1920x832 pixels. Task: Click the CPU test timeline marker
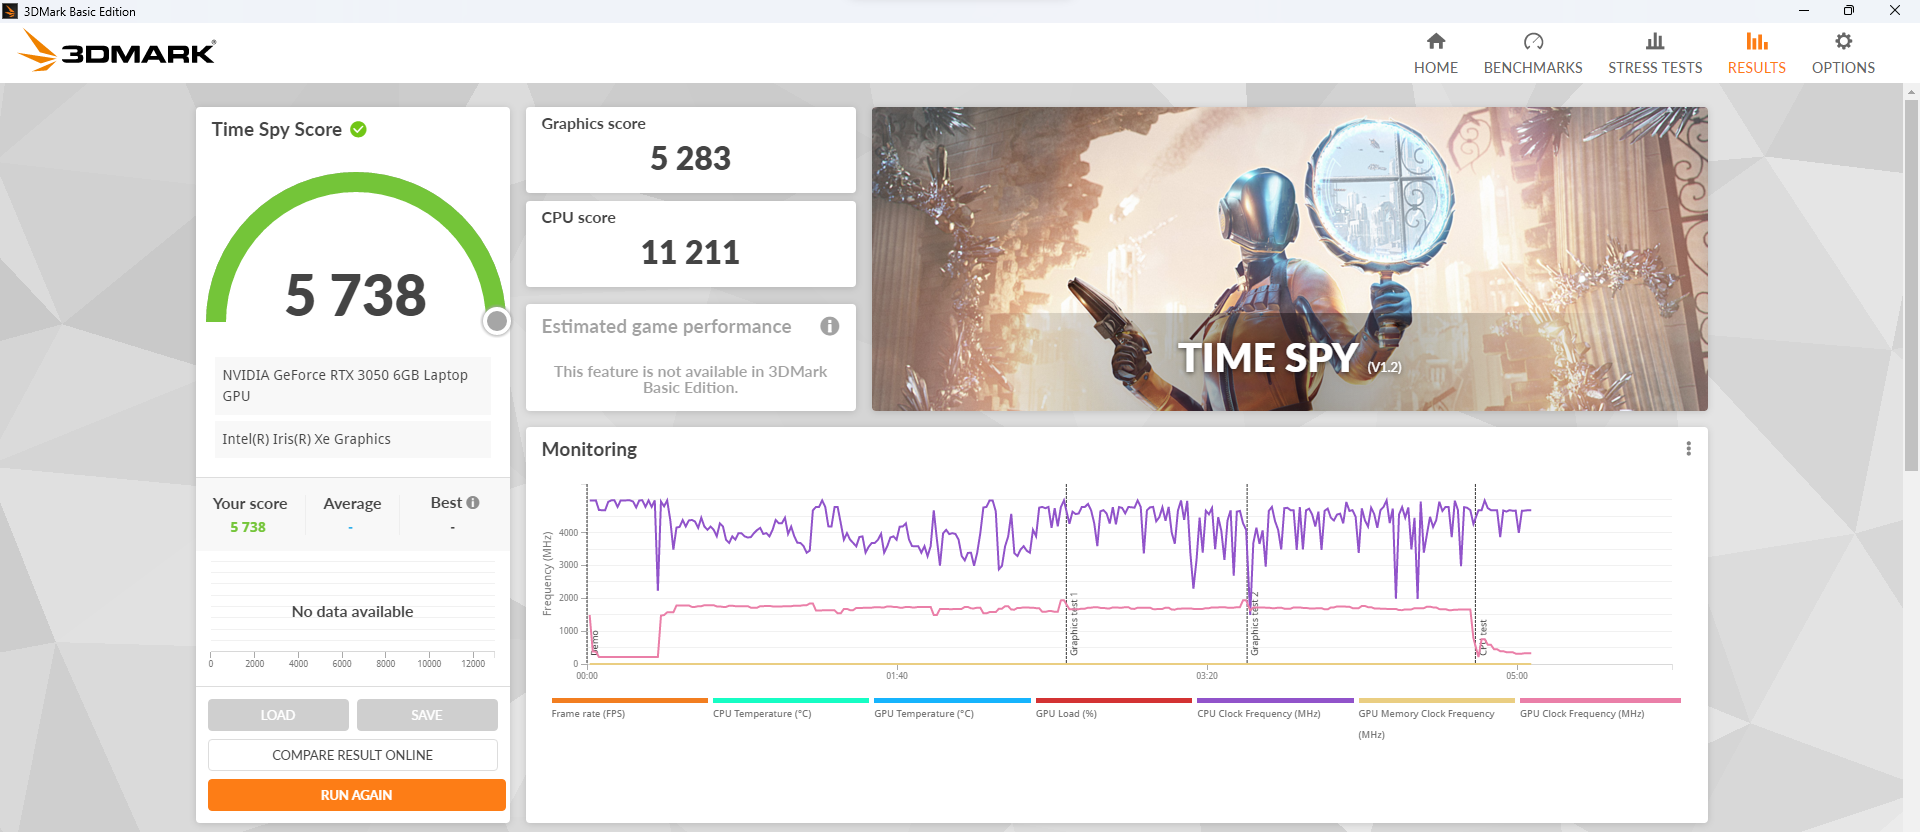click(x=1483, y=637)
